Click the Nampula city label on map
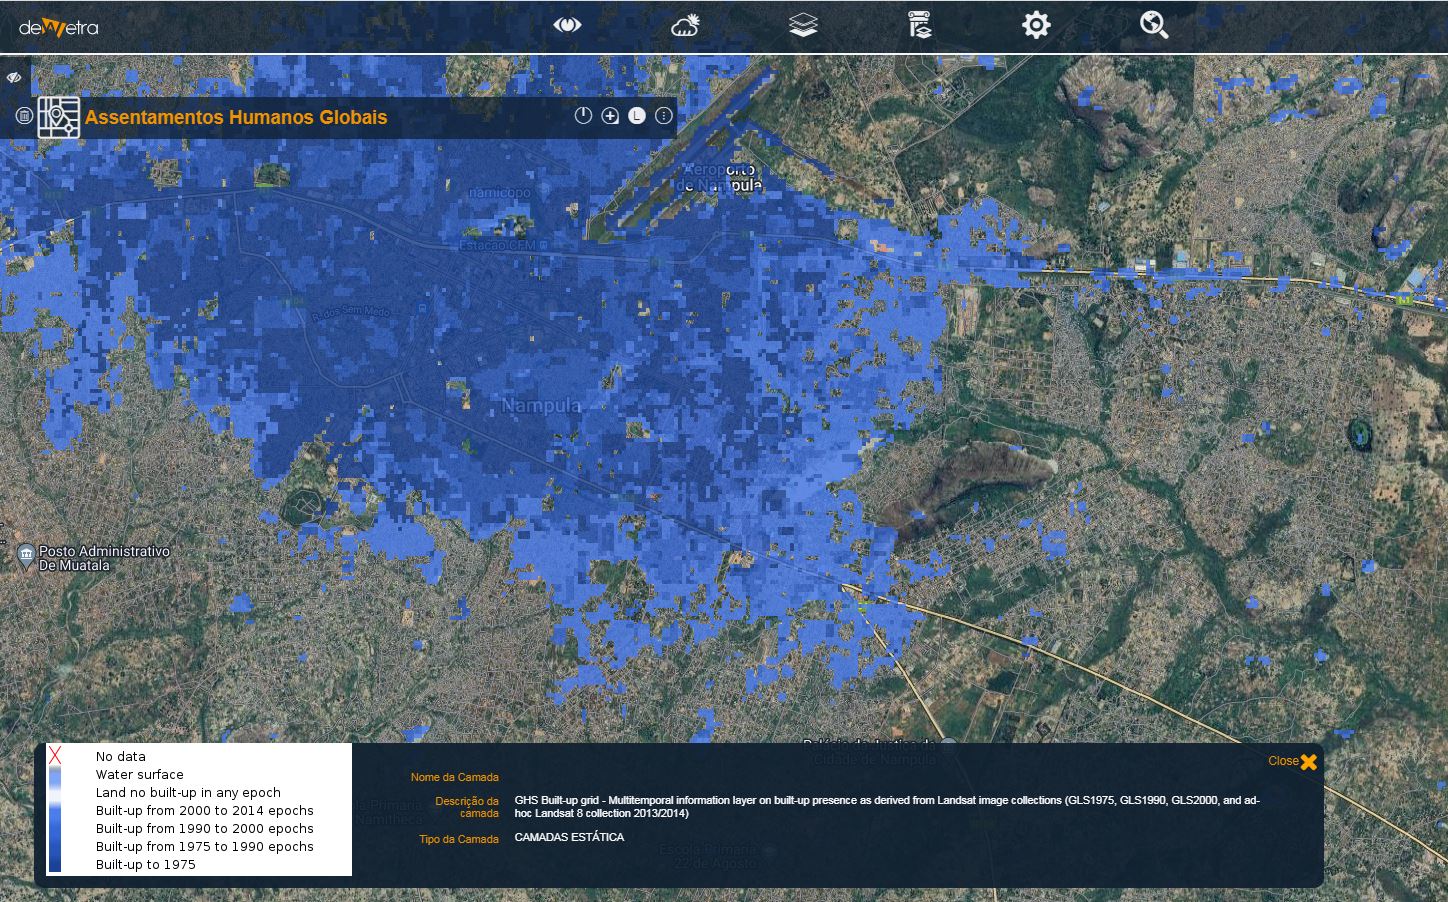This screenshot has width=1448, height=902. (541, 406)
